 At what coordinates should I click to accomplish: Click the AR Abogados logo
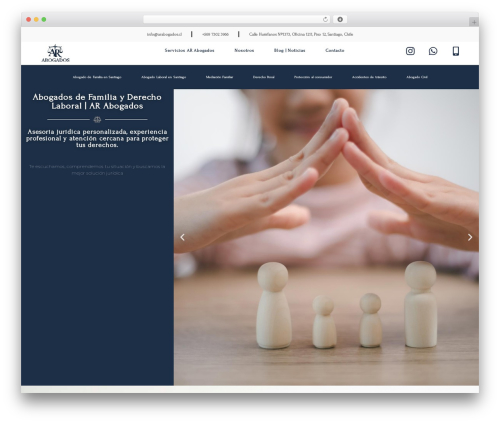(x=55, y=53)
